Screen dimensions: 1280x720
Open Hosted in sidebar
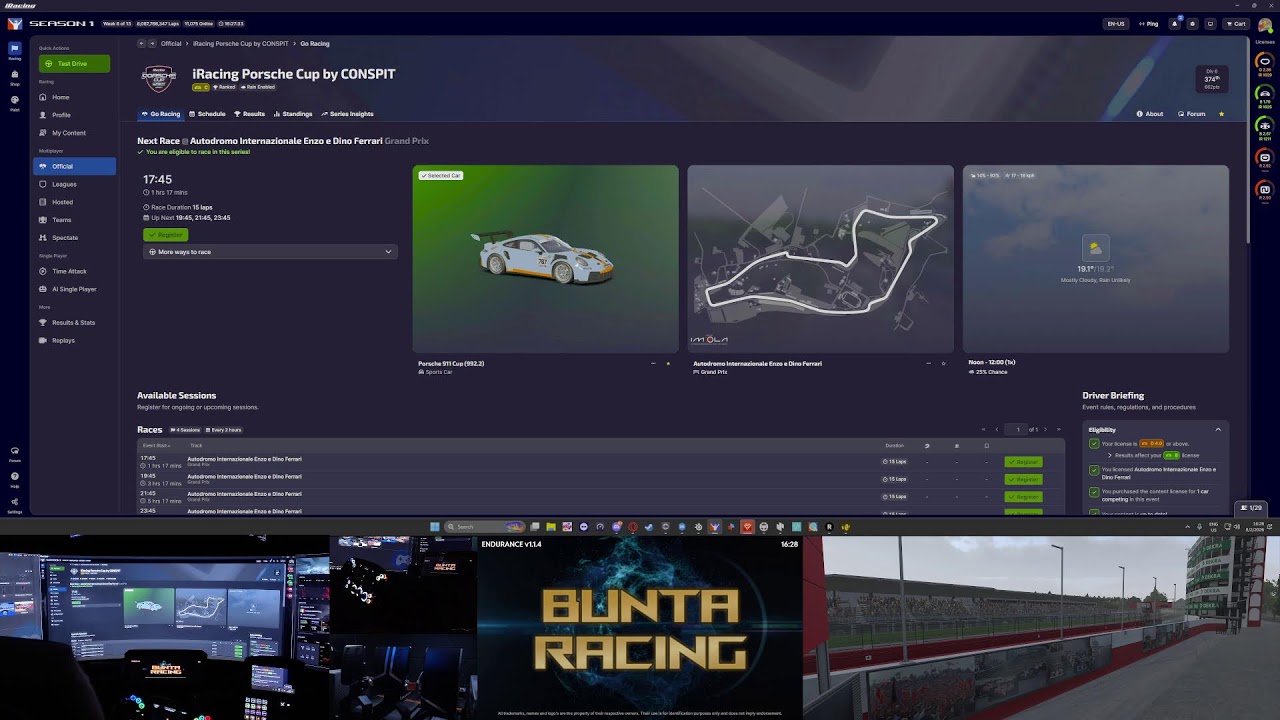click(75, 202)
